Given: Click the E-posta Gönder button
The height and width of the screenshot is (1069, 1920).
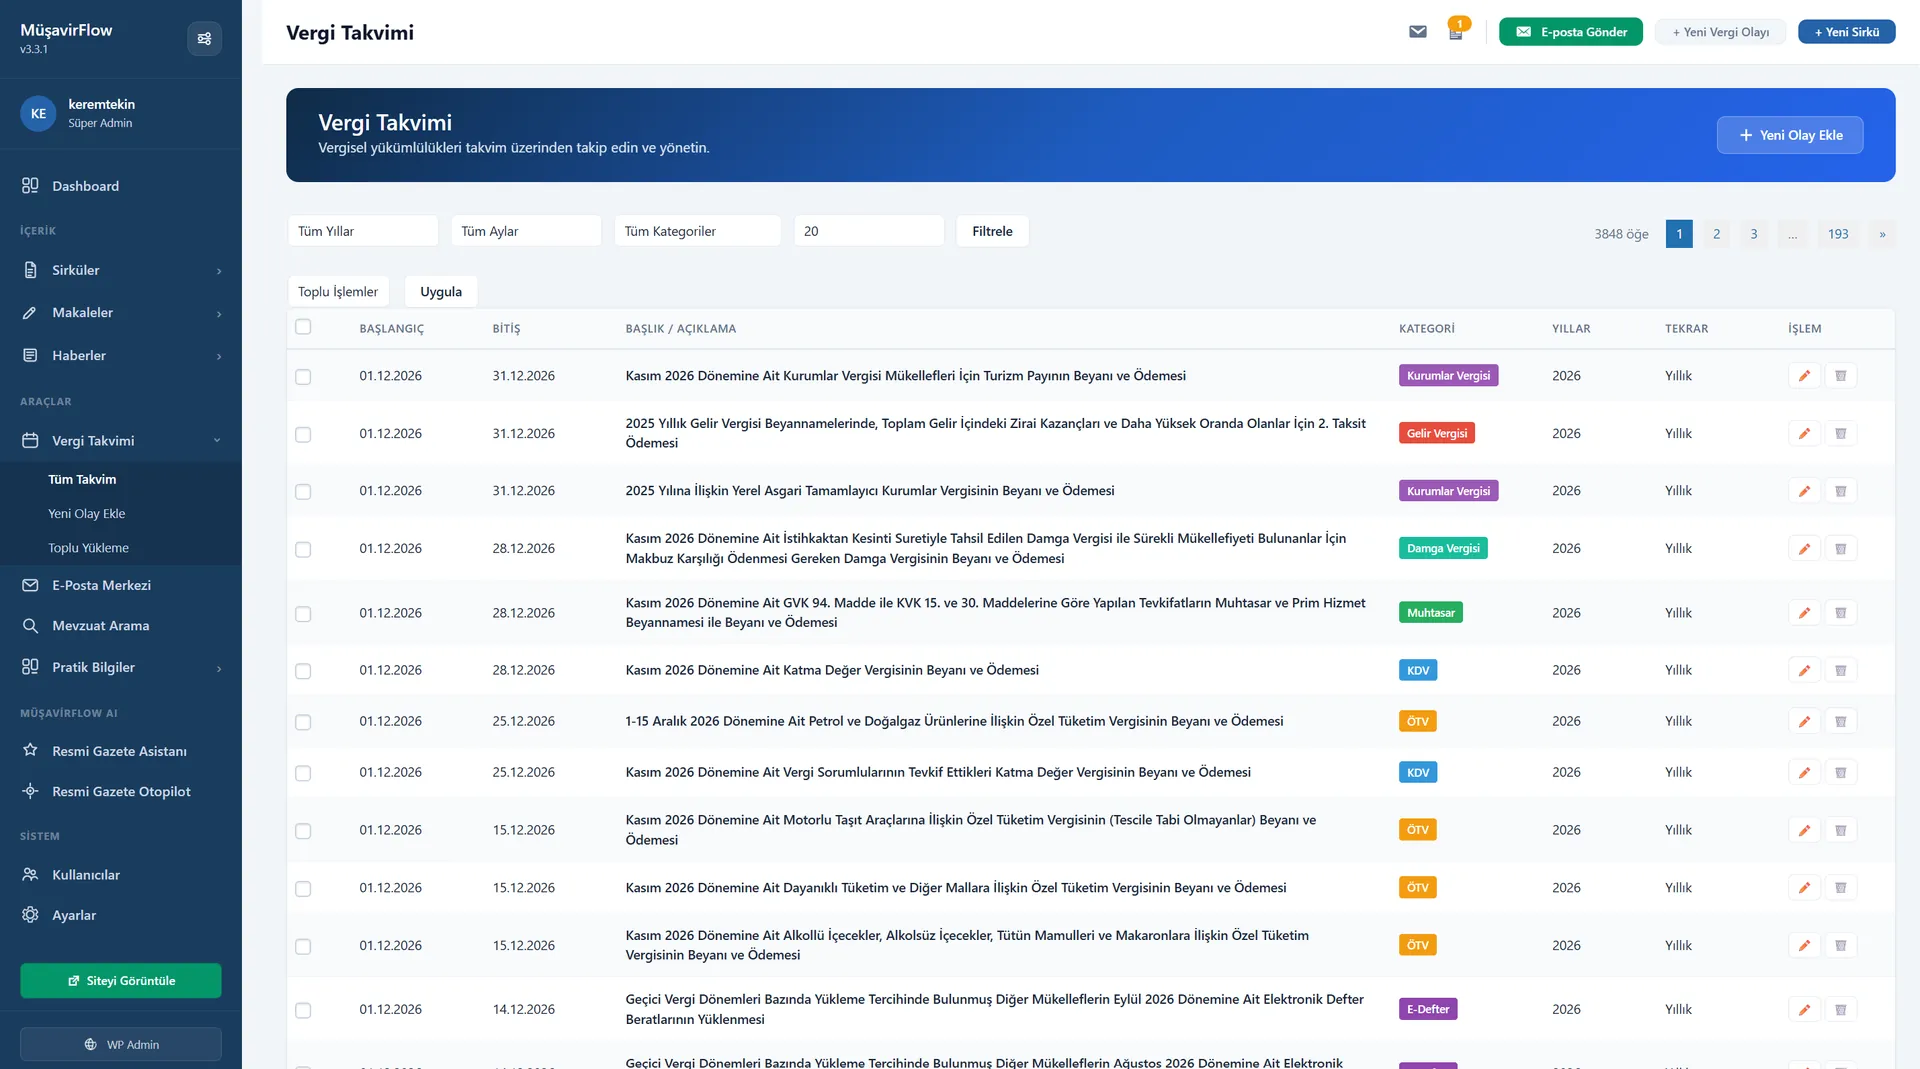Looking at the screenshot, I should [1571, 32].
